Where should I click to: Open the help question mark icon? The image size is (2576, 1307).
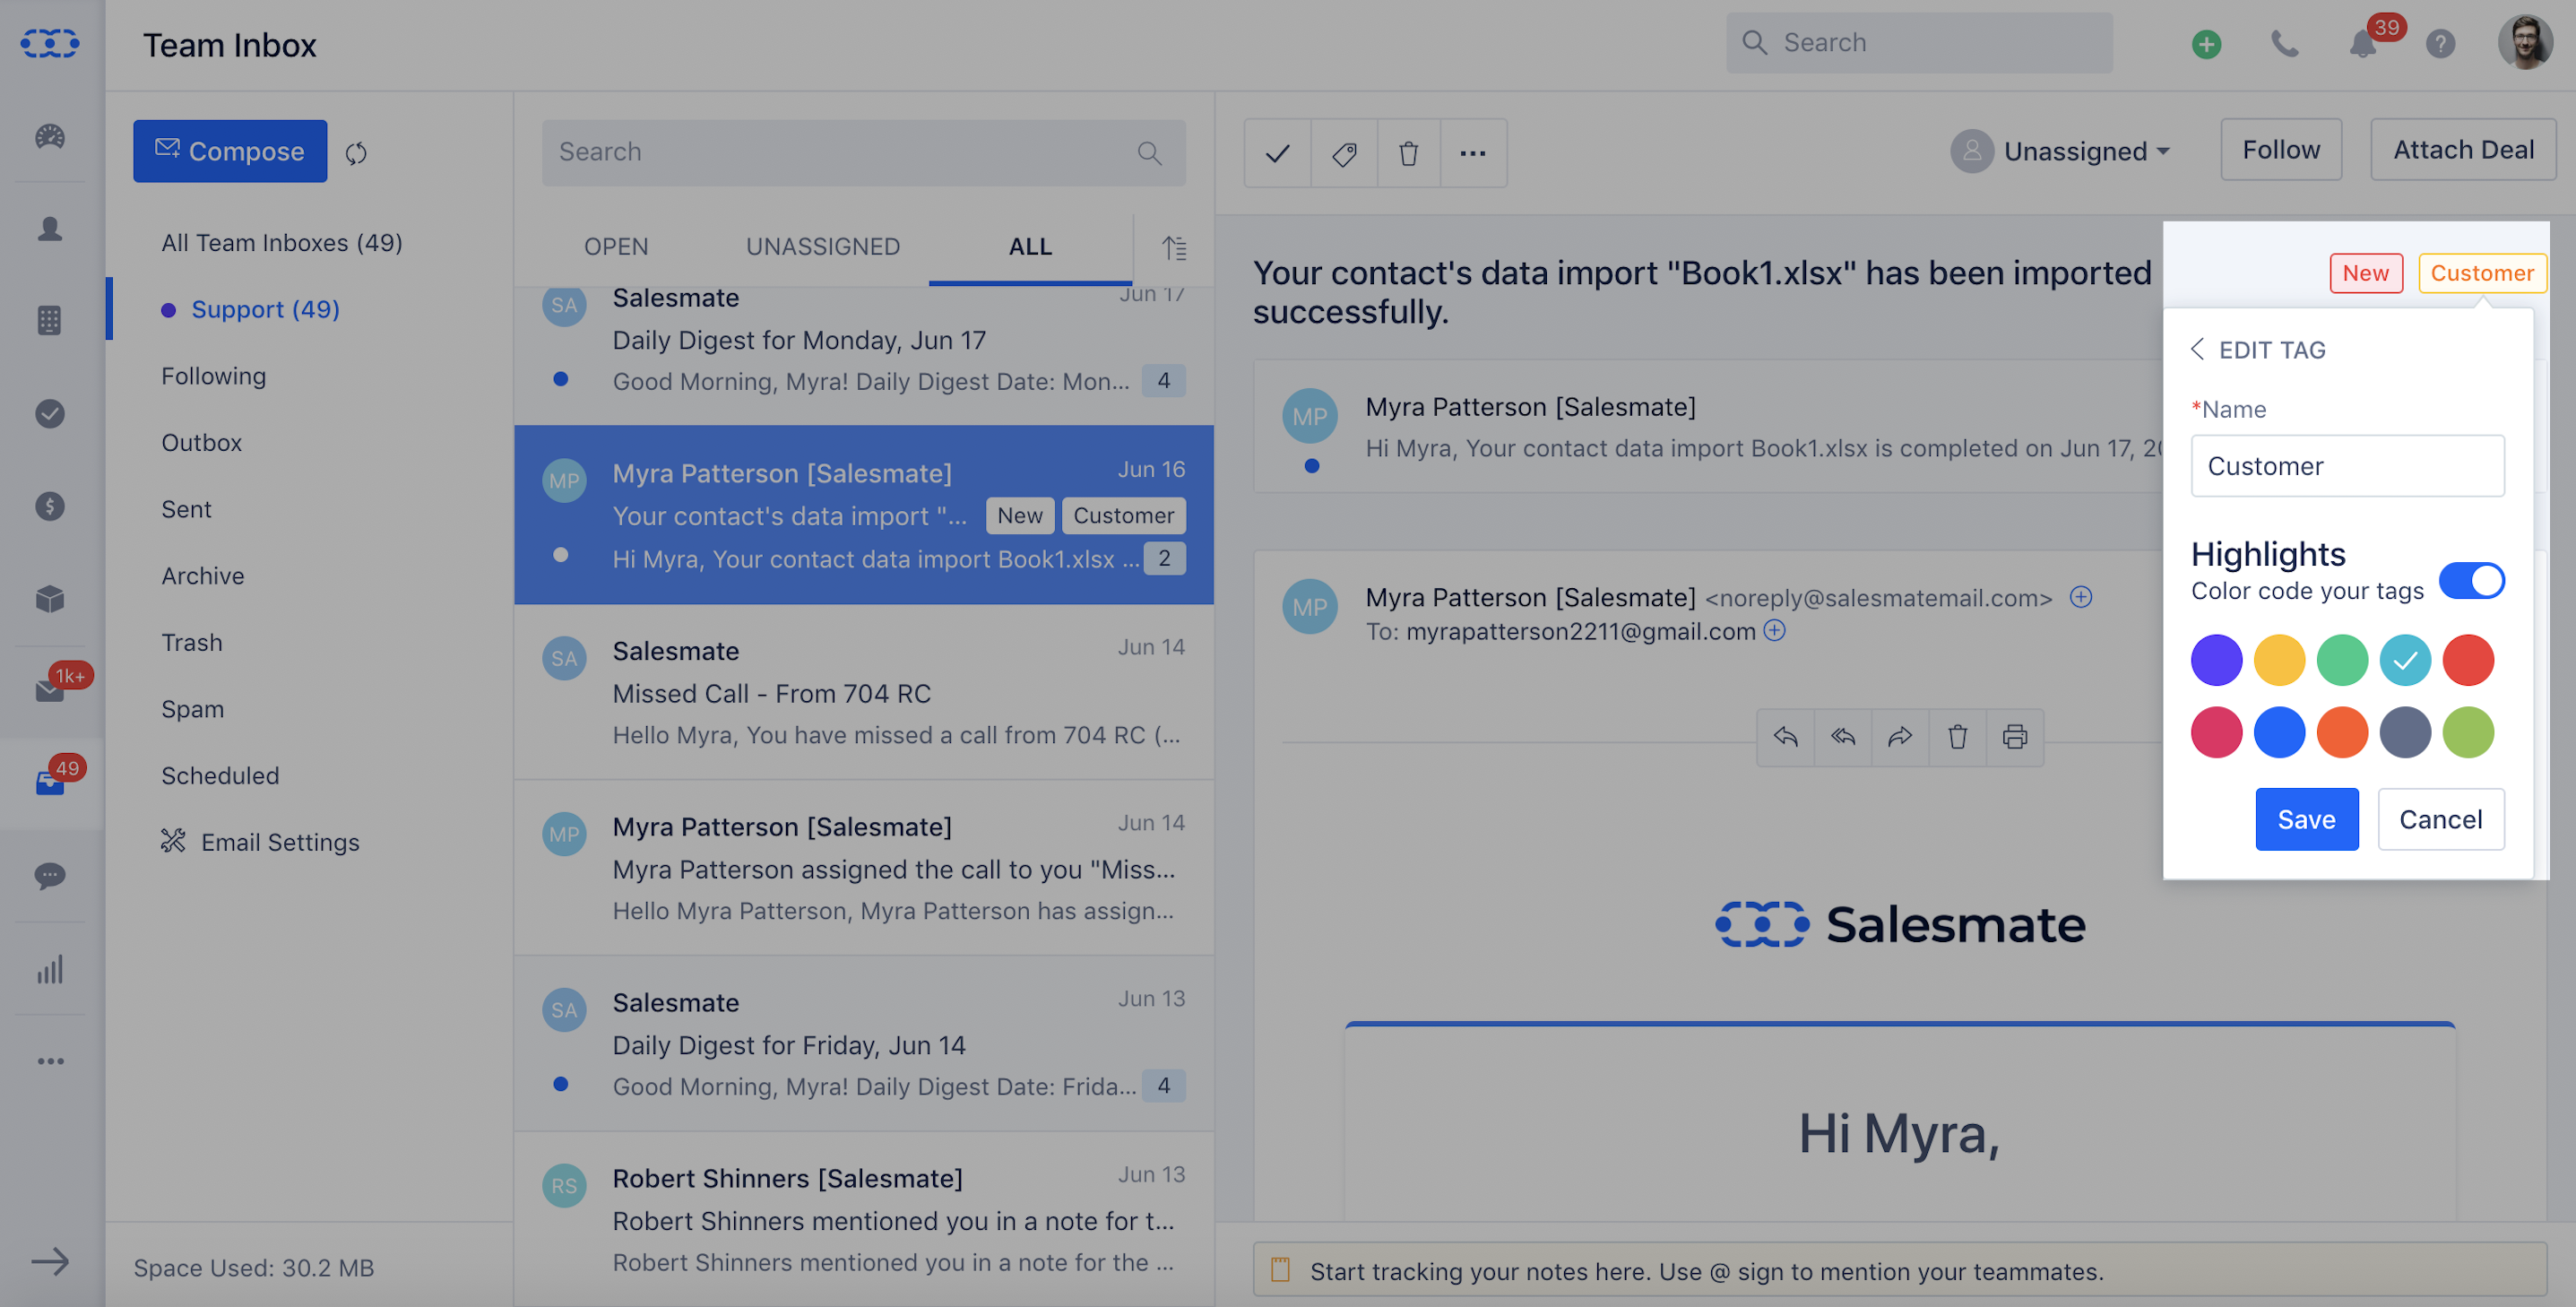(x=2441, y=44)
